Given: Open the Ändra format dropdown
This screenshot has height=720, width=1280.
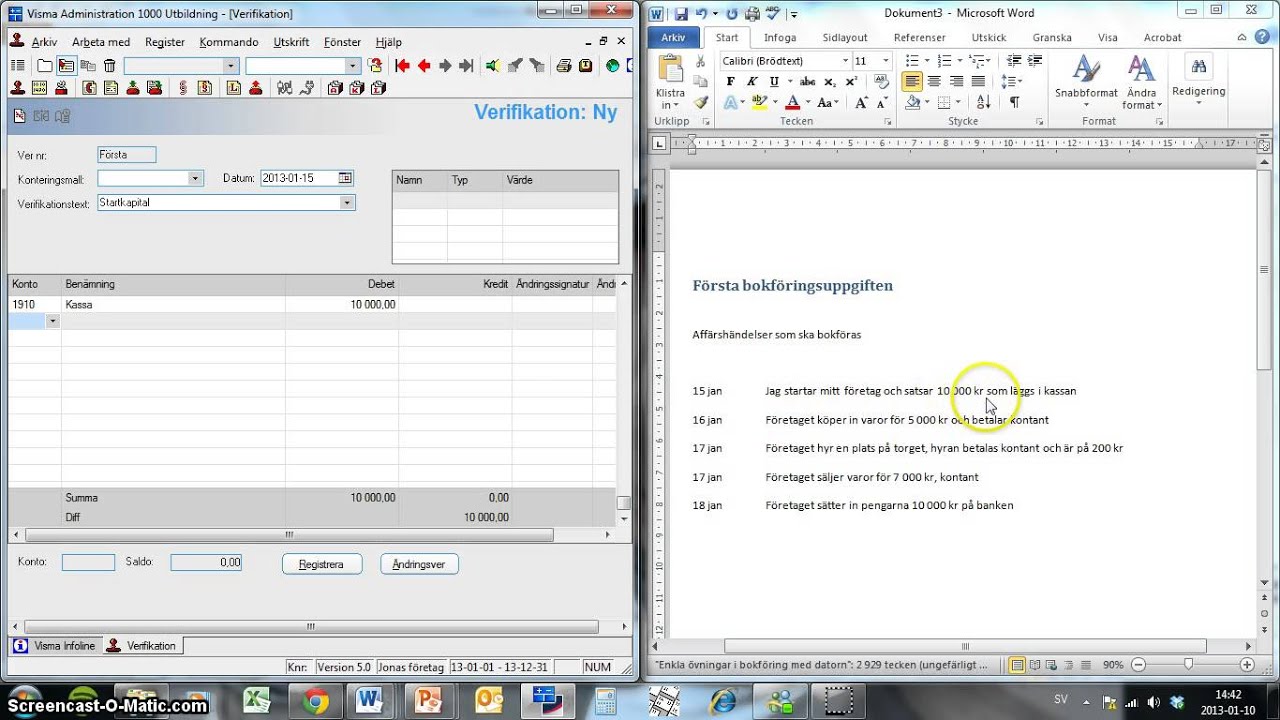Looking at the screenshot, I should [x=1141, y=82].
